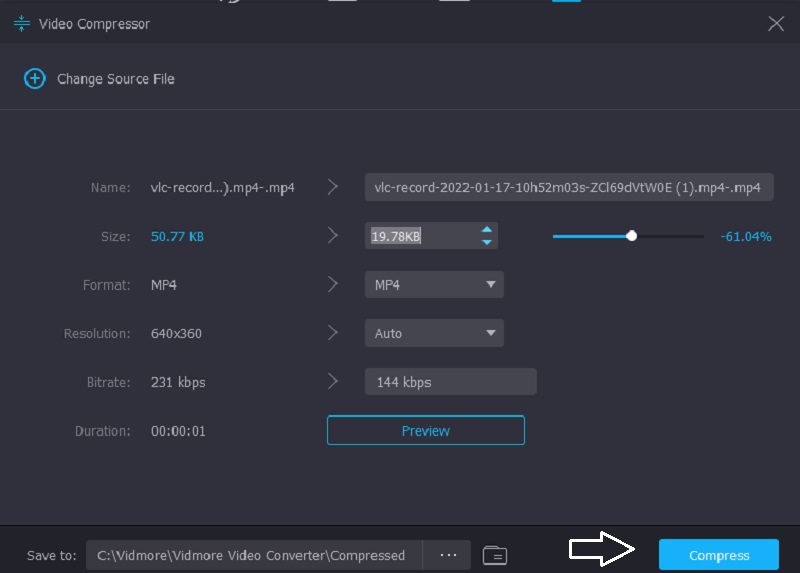Open the output folder icon near the save path
The height and width of the screenshot is (573, 800).
495,555
